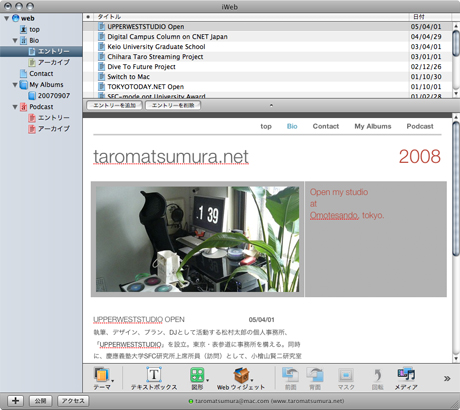Click the entry list collapse arrow handle
Viewport: 460px width, 410px height.
point(271,105)
